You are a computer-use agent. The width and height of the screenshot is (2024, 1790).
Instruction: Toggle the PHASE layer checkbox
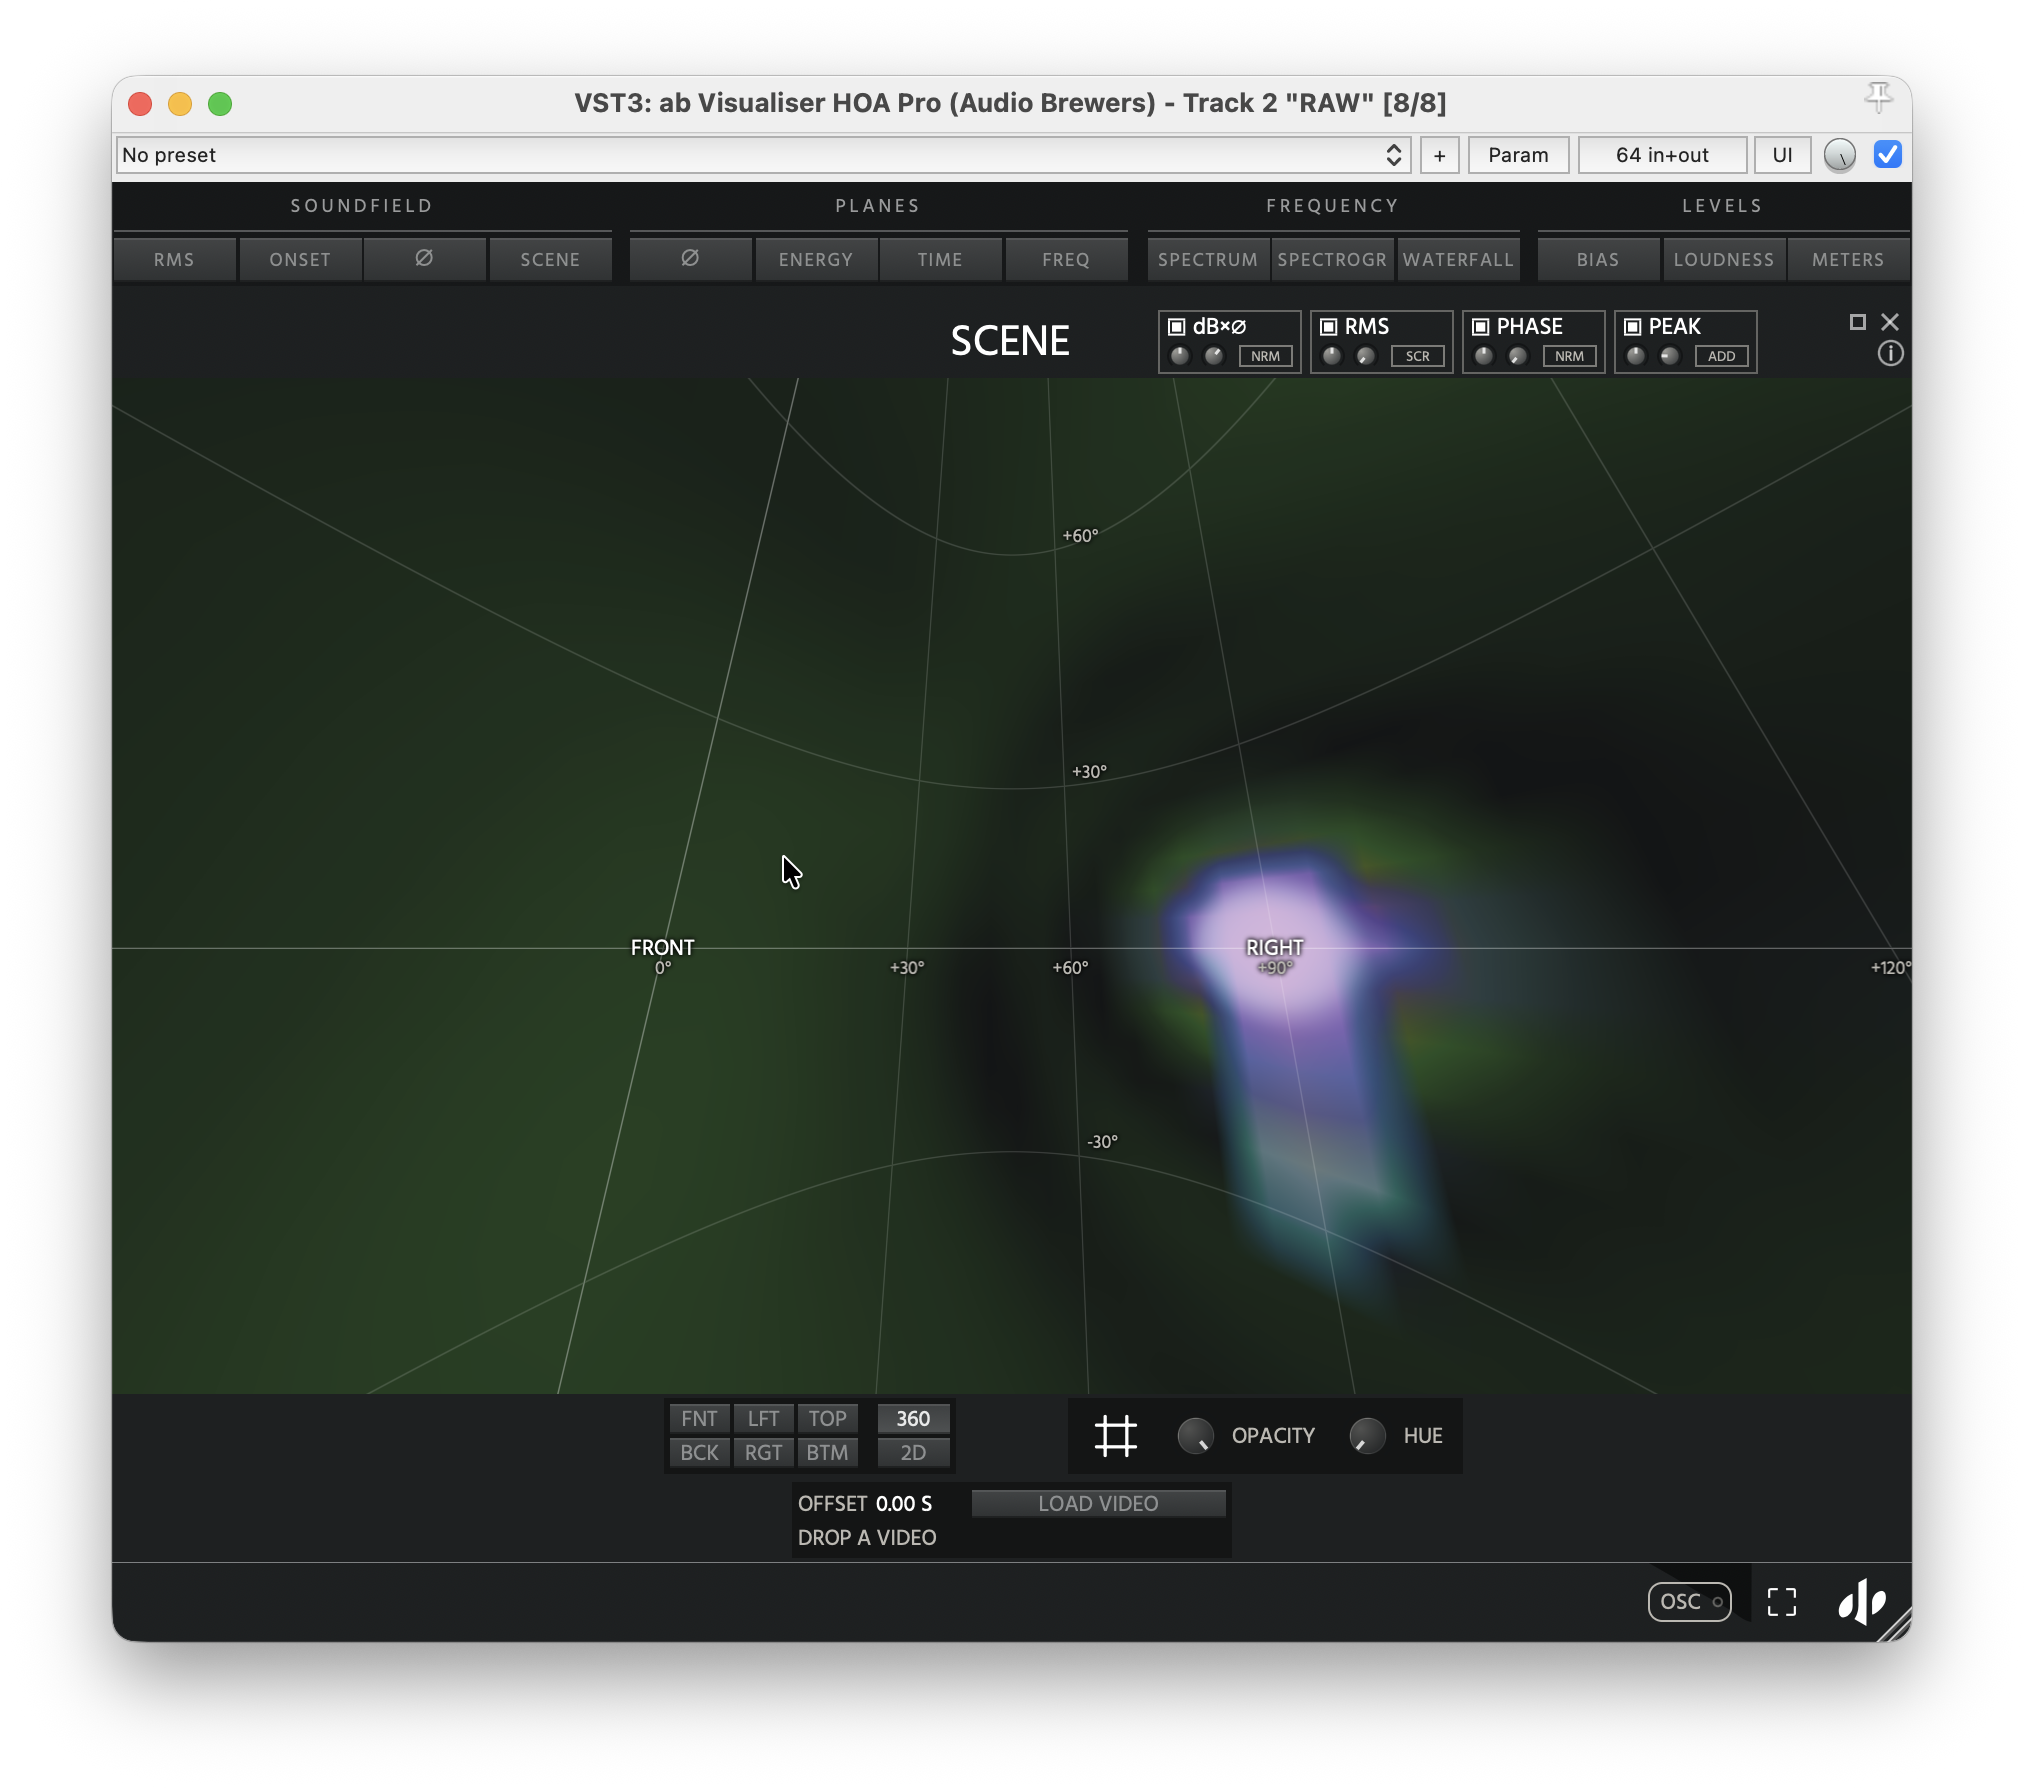click(x=1481, y=327)
